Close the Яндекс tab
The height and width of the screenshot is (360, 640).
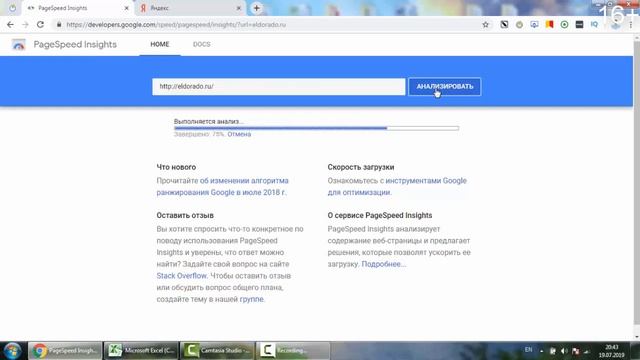(239, 8)
